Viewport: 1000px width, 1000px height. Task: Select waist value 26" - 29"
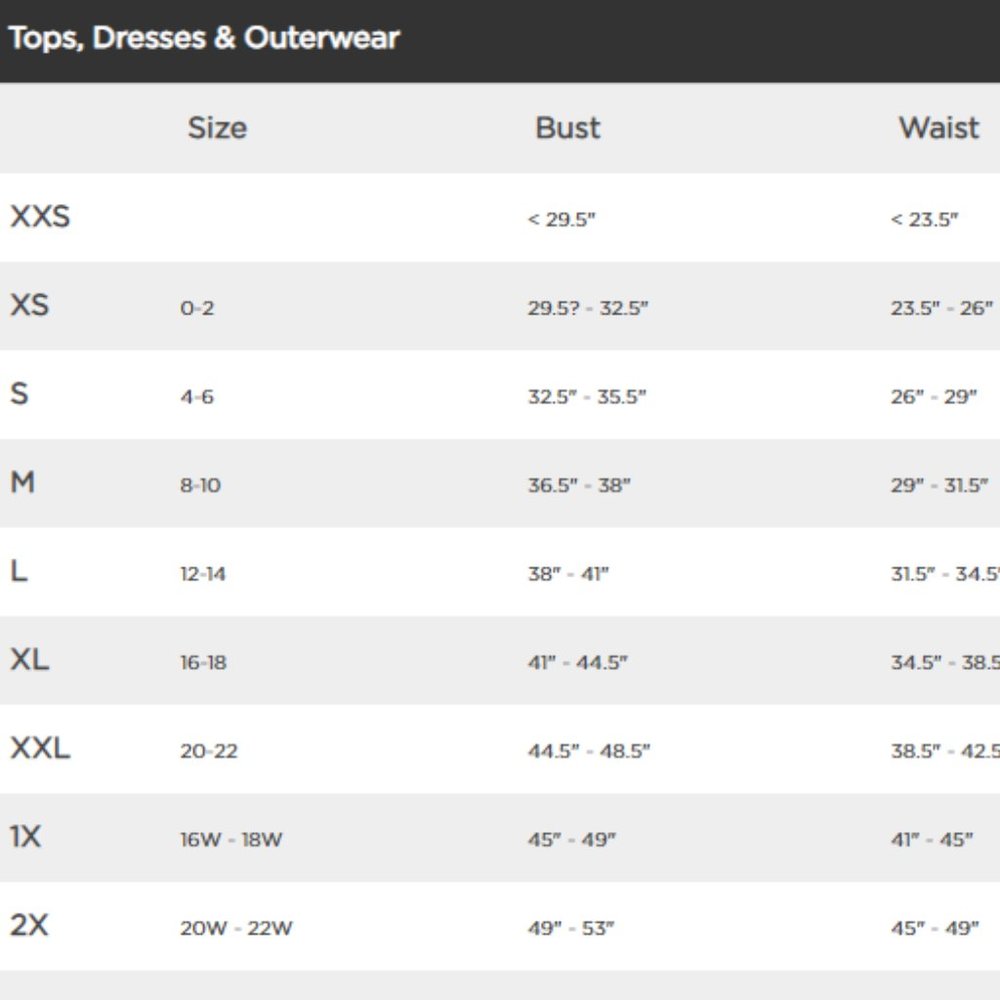934,397
